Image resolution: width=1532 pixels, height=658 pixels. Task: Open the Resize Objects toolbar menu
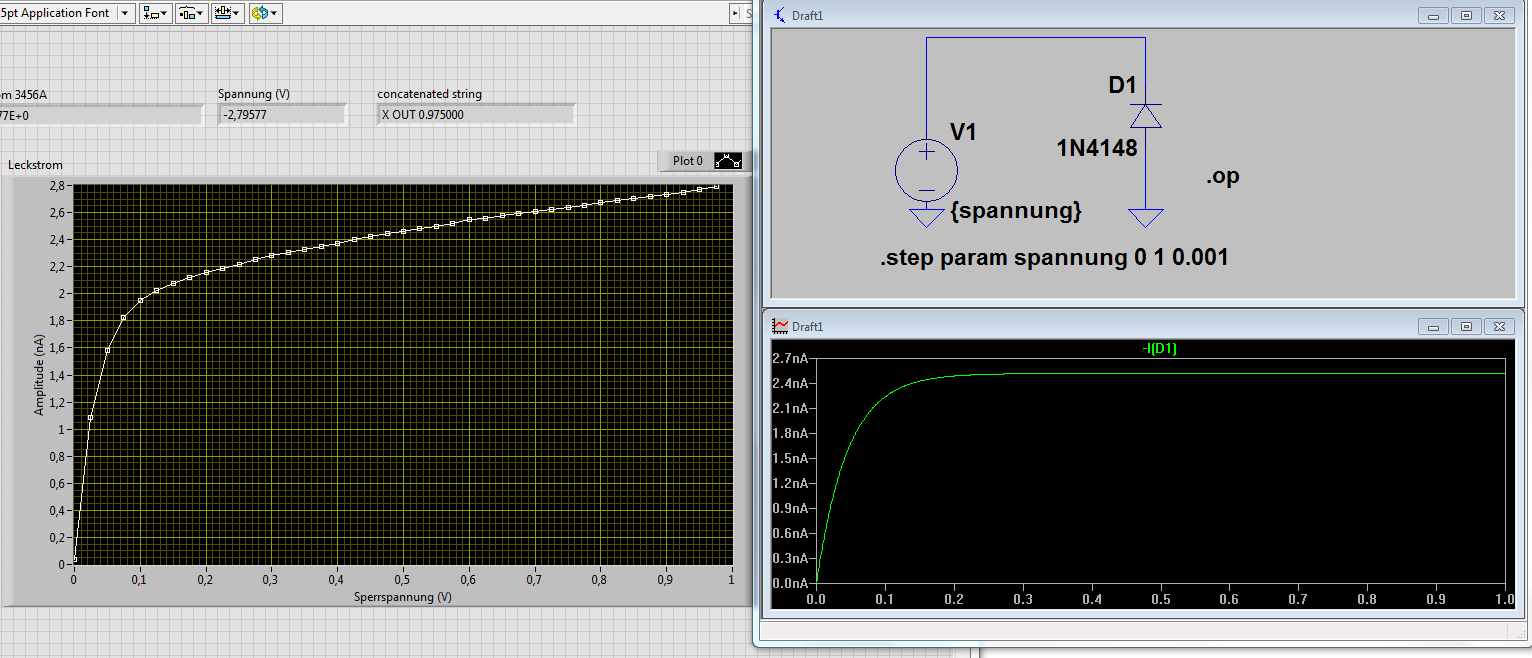[227, 13]
